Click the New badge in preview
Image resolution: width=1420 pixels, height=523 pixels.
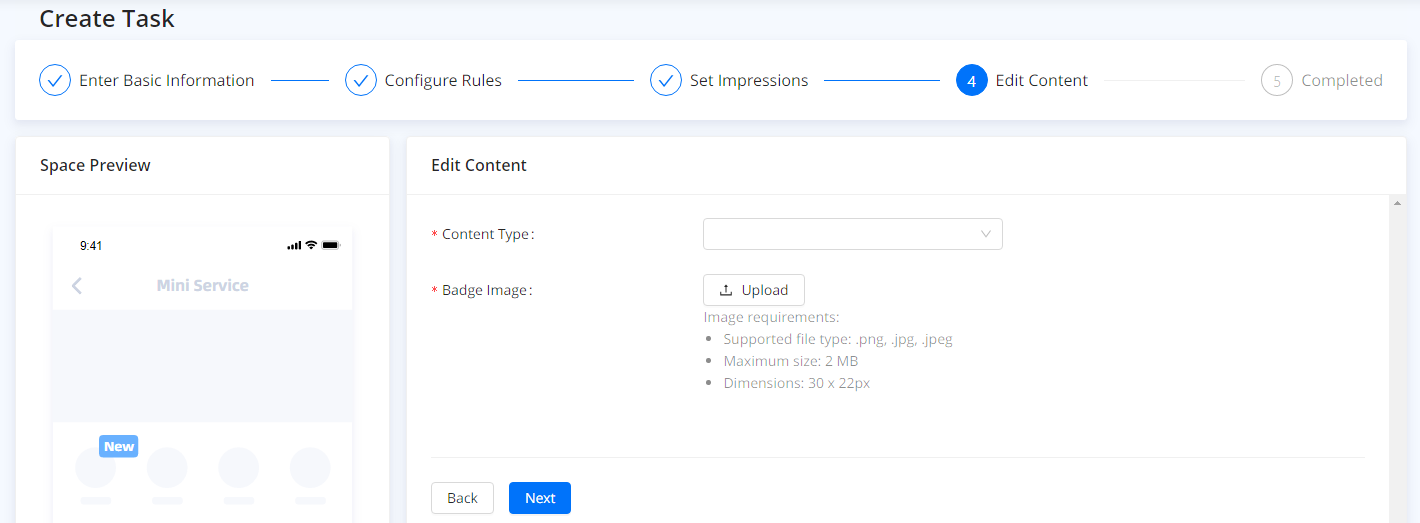tap(118, 446)
